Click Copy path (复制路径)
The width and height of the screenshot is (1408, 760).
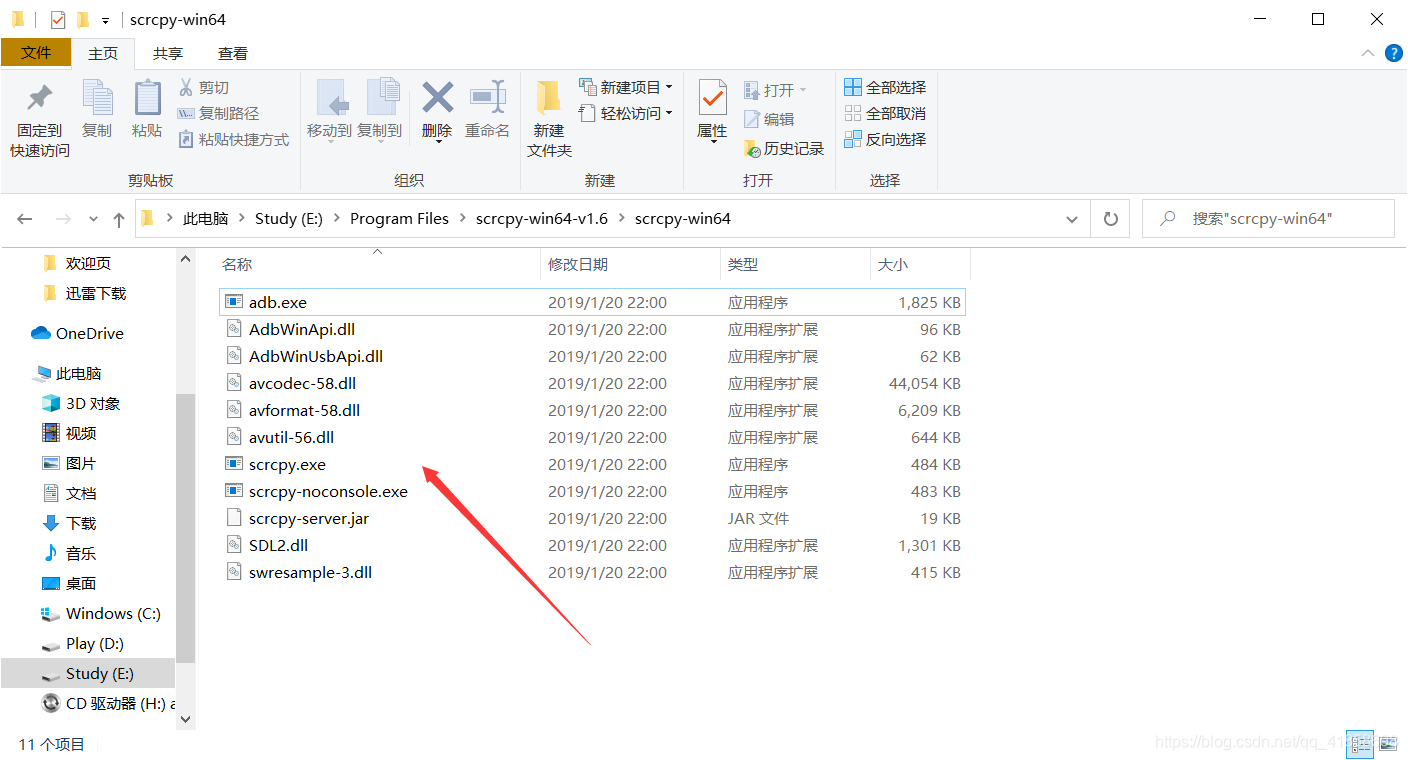pyautogui.click(x=219, y=114)
